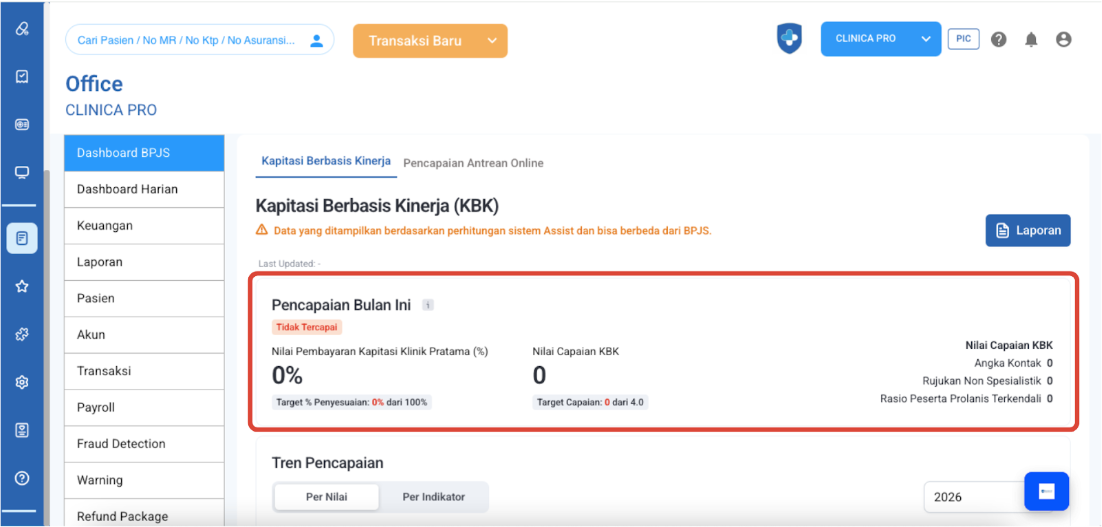This screenshot has height=527, width=1102.
Task: Expand the Transaksi Baru dropdown
Action: pos(491,41)
